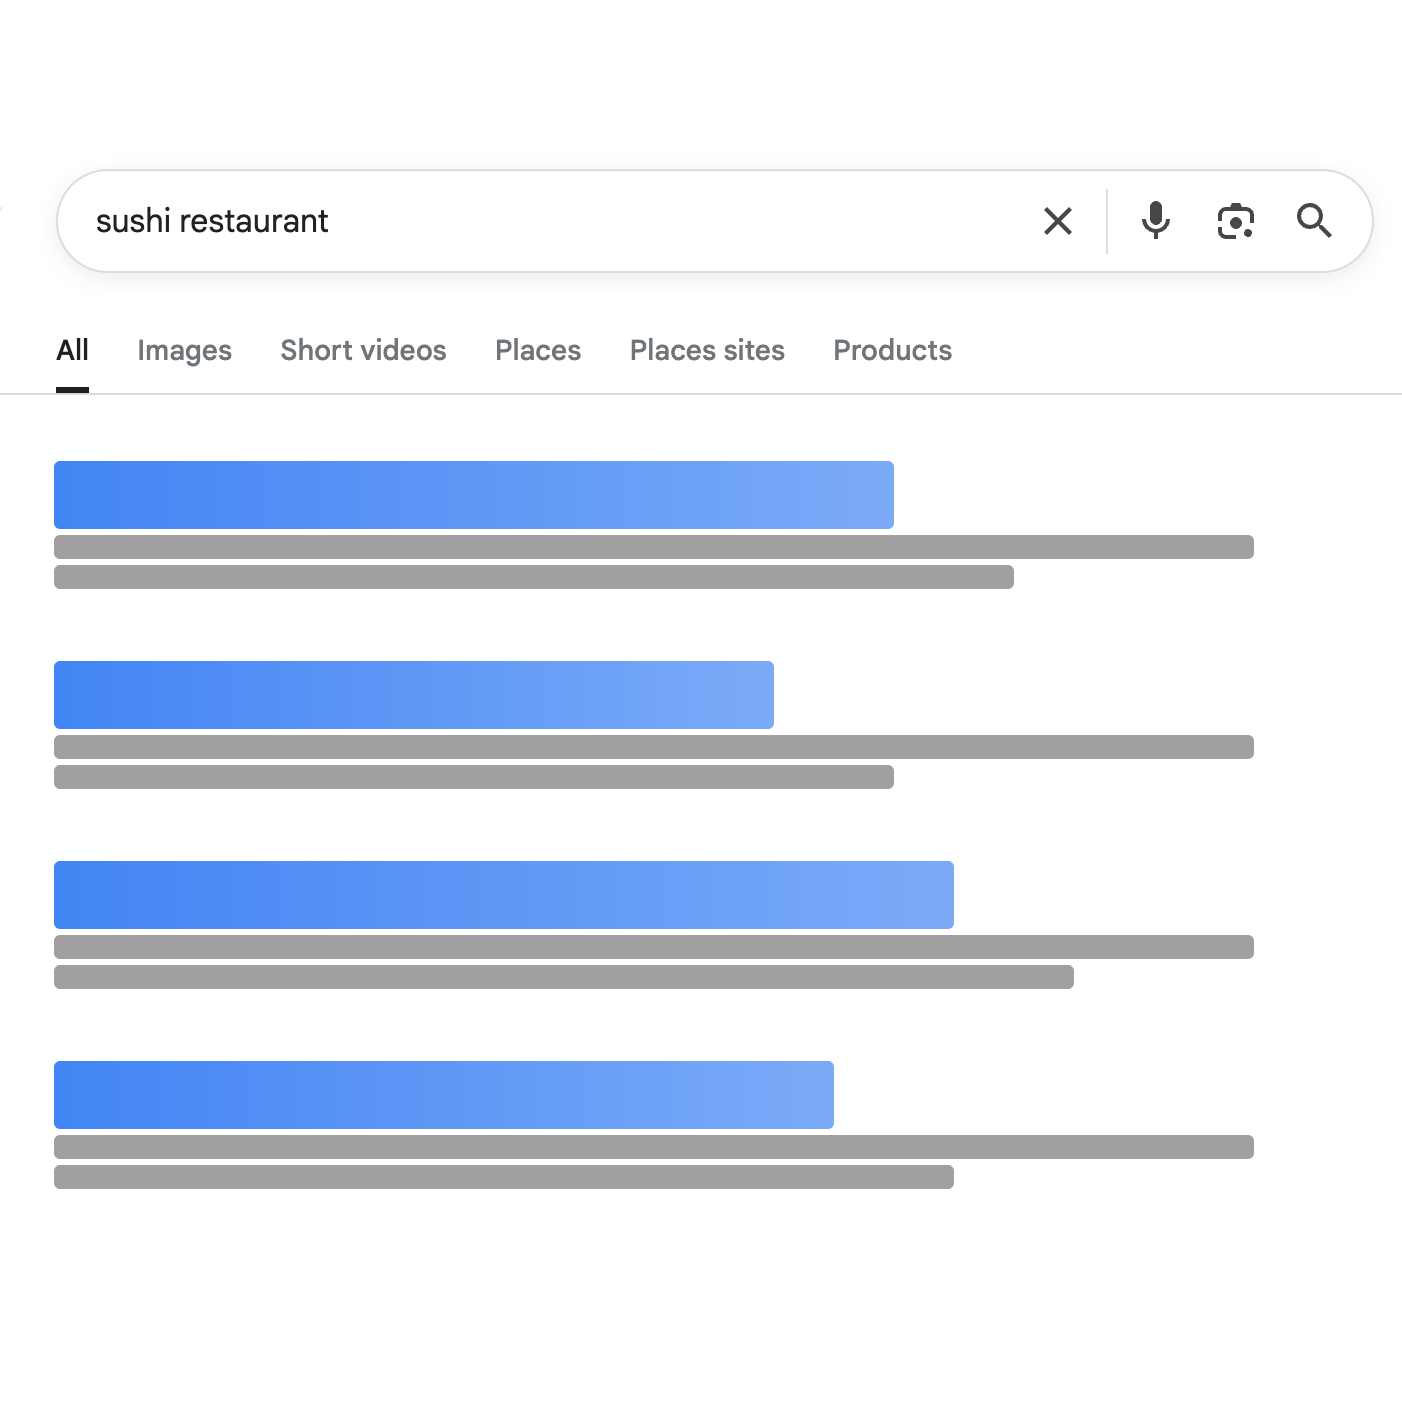Open the Short videos tab

pos(363,350)
